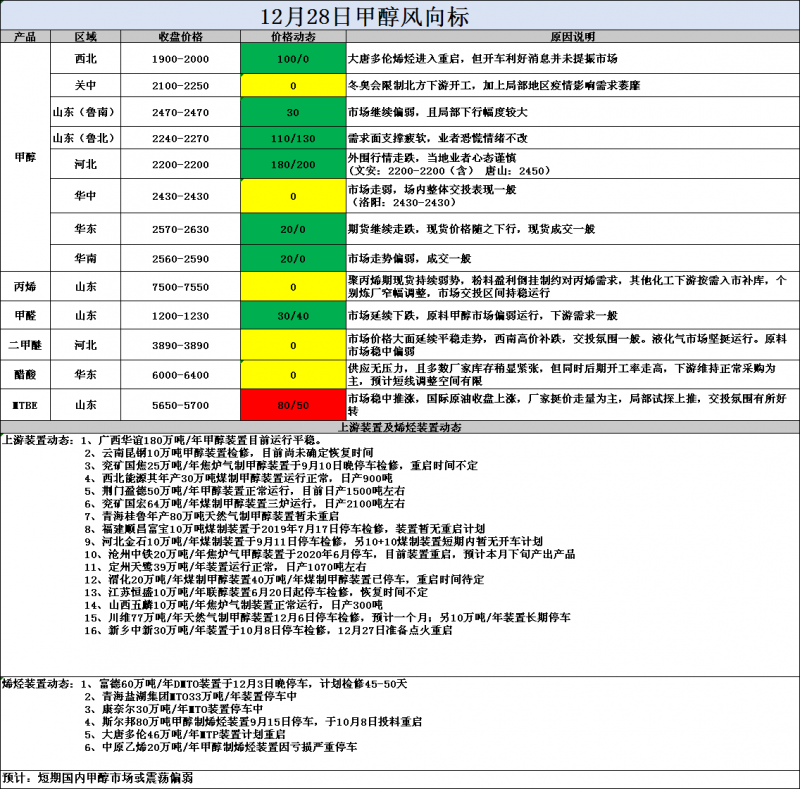This screenshot has width=800, height=789.
Task: Select the green cell showing 100/0
Action: click(293, 59)
